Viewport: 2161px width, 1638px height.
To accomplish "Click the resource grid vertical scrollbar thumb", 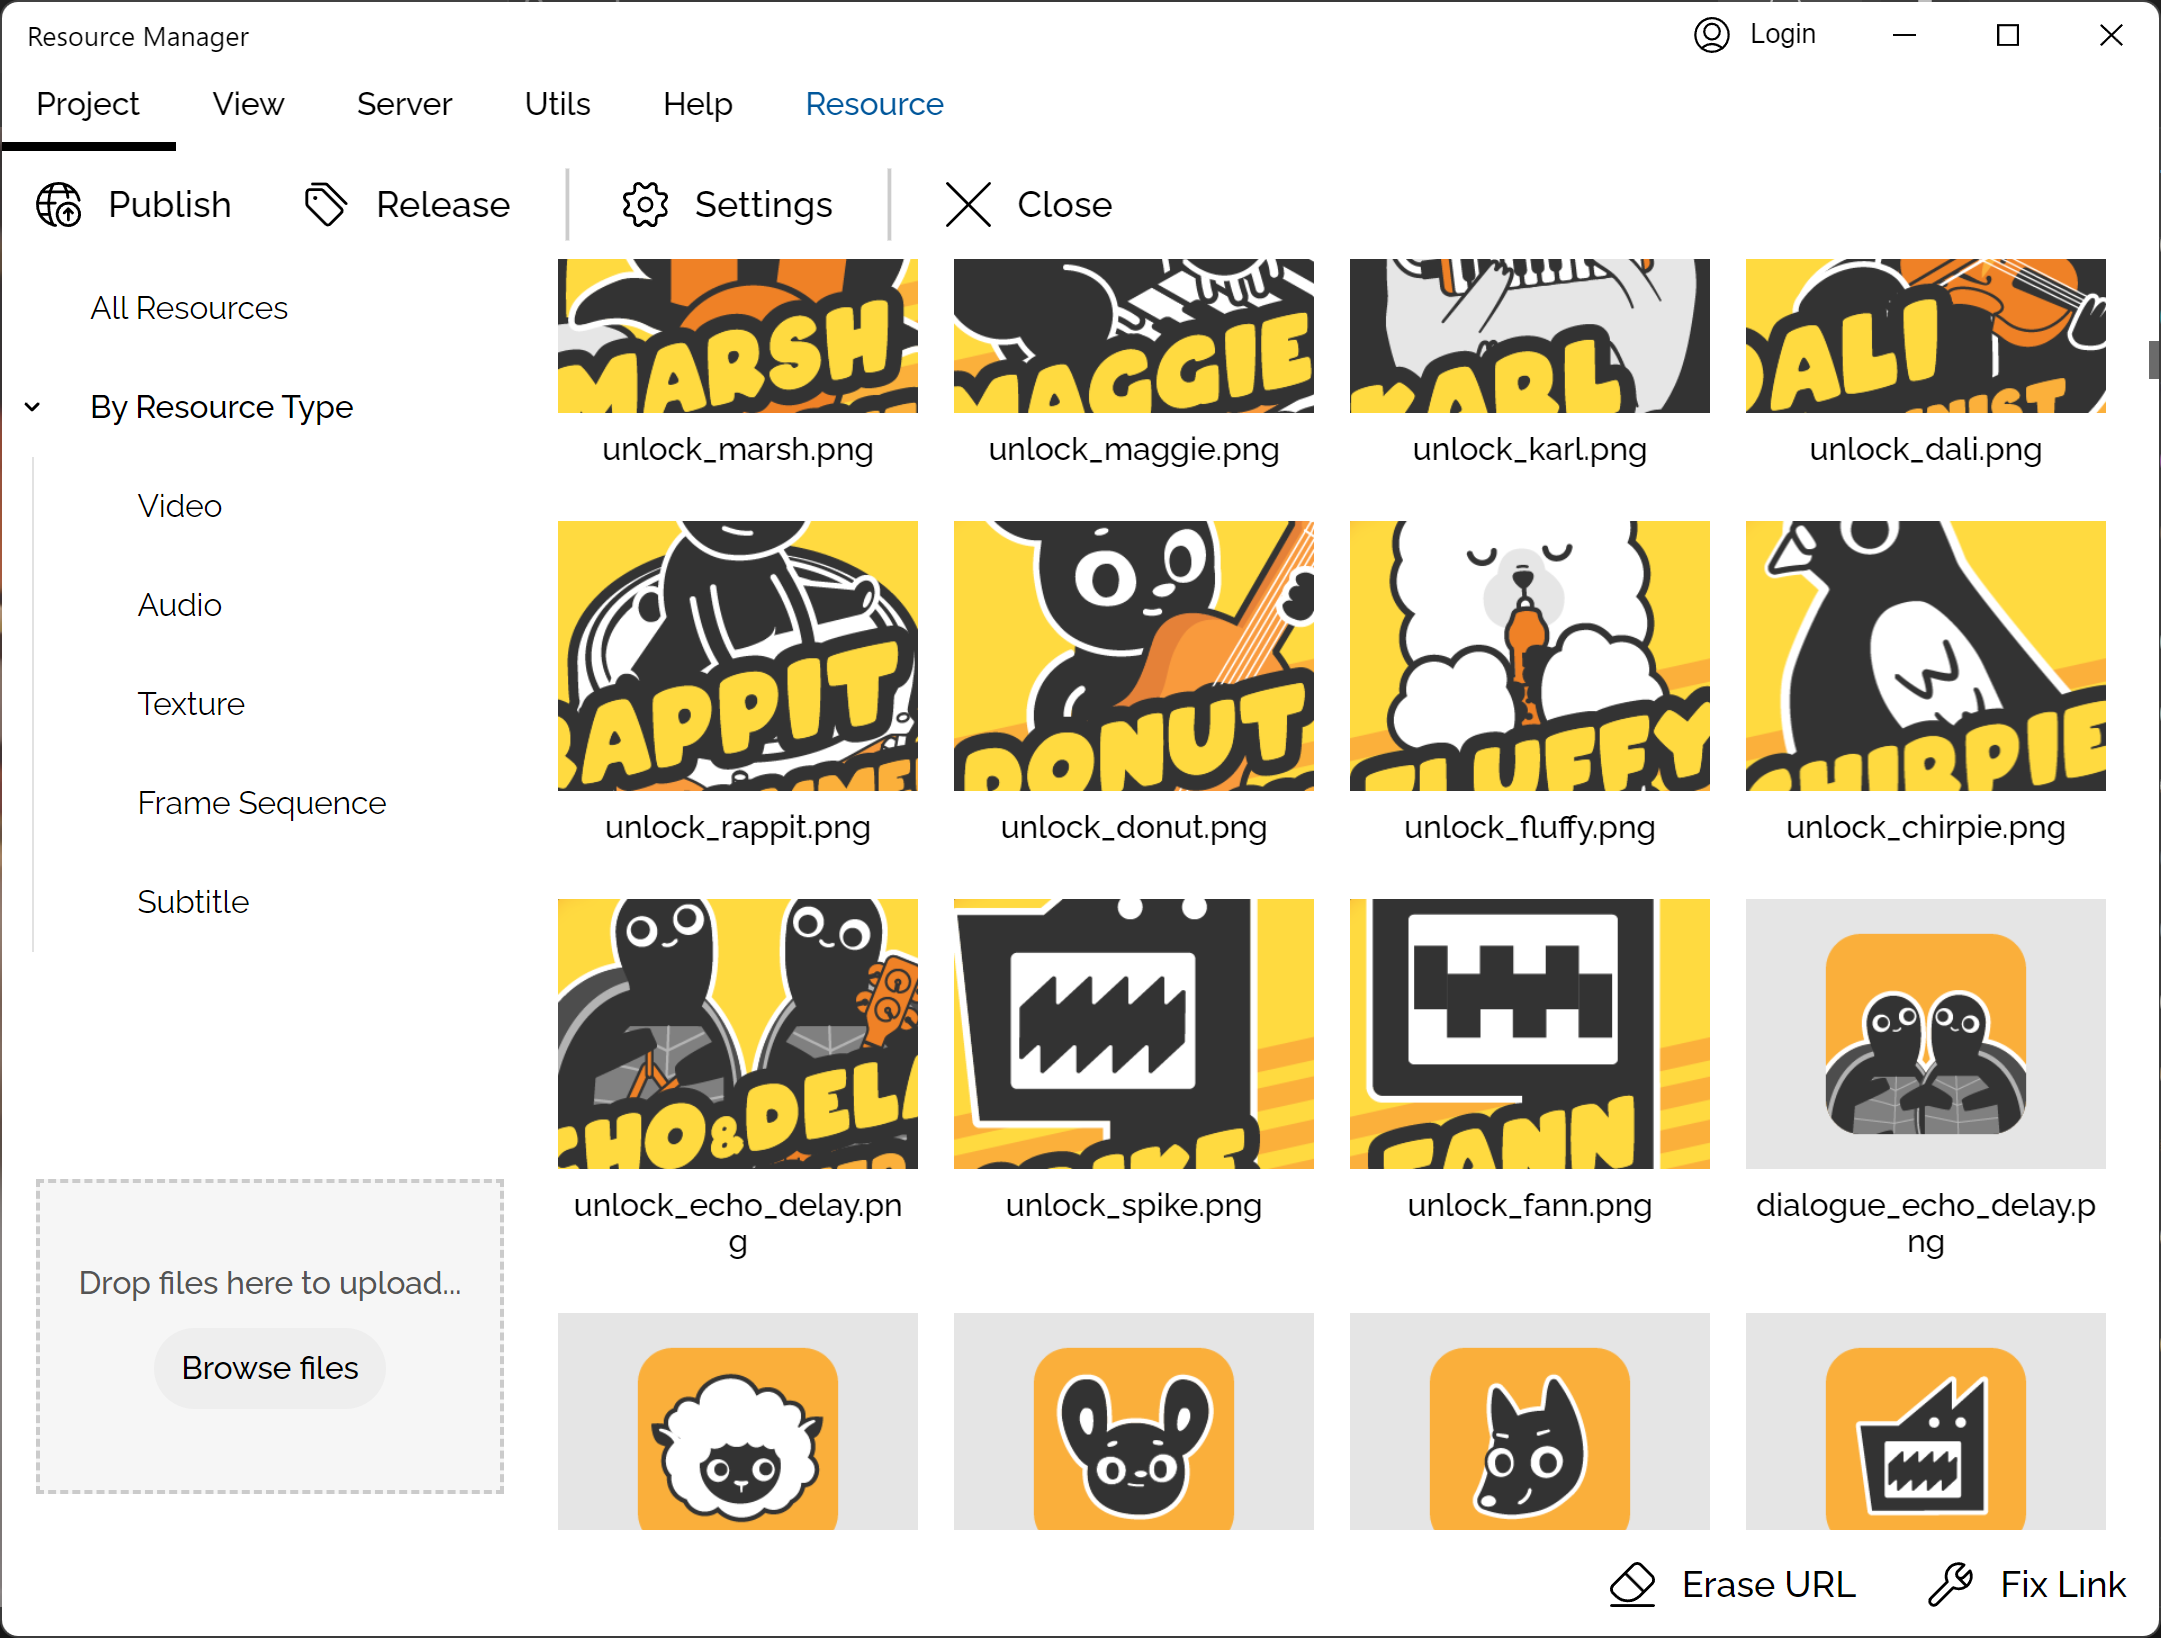I will point(2154,360).
